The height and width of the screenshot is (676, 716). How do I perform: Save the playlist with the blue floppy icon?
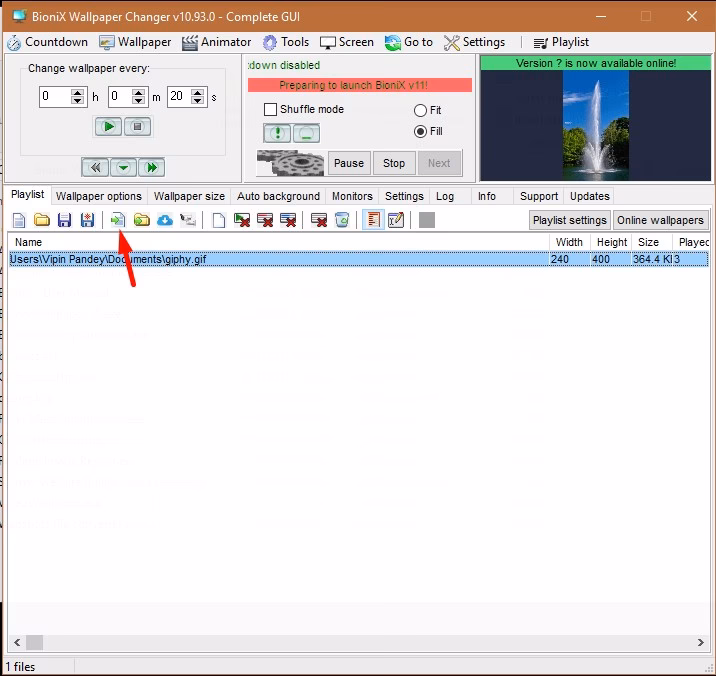point(64,221)
